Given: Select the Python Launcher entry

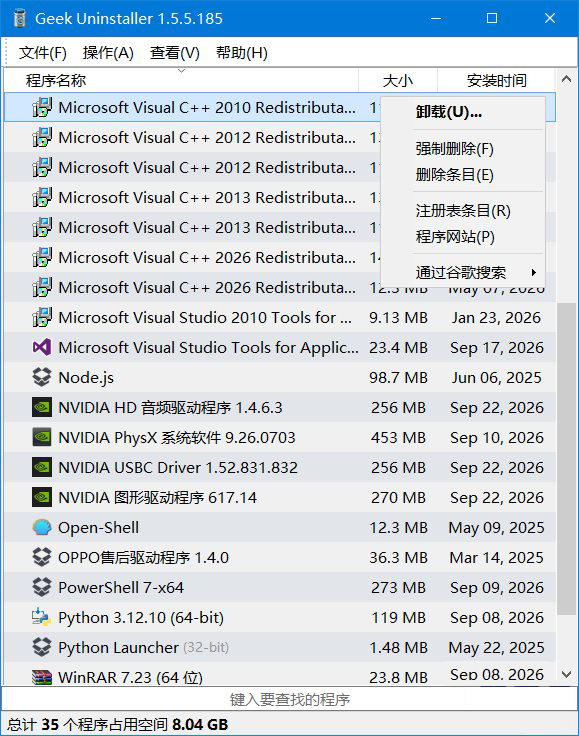Looking at the screenshot, I should [280, 648].
